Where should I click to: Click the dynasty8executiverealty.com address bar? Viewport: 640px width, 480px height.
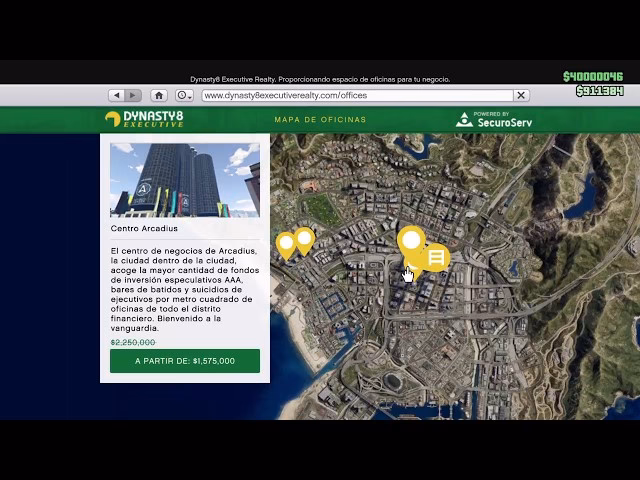tap(358, 95)
